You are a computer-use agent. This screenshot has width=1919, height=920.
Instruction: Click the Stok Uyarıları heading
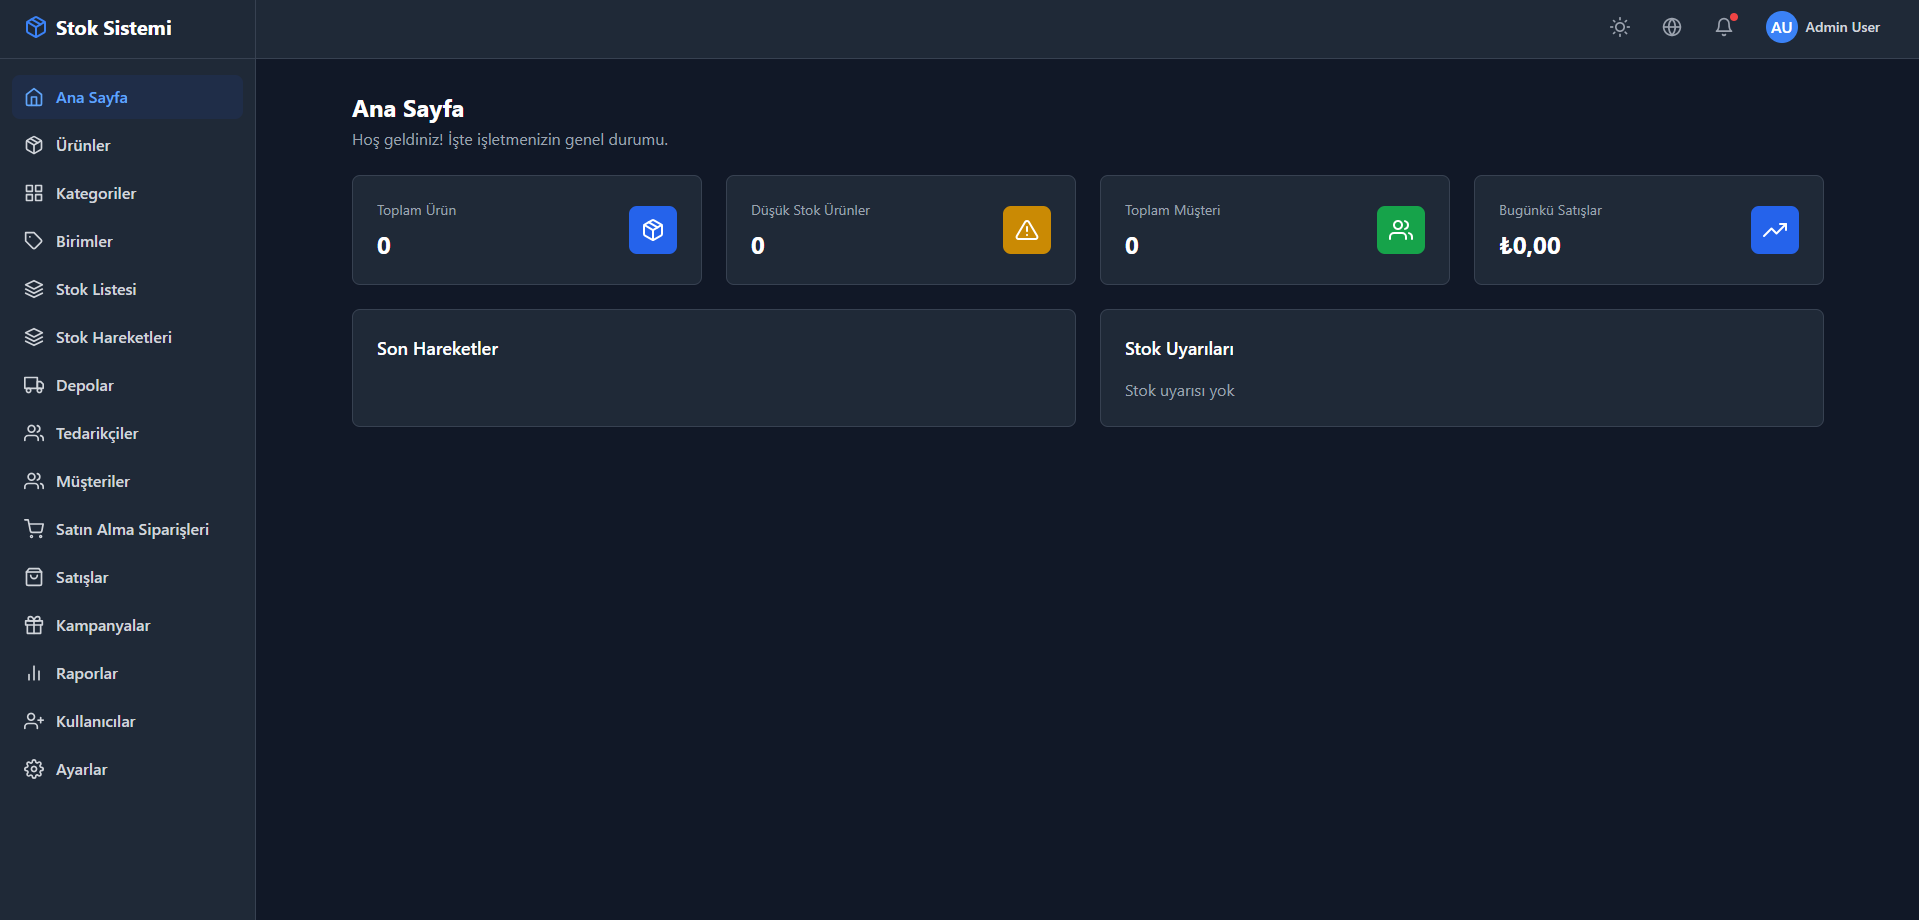(x=1179, y=349)
